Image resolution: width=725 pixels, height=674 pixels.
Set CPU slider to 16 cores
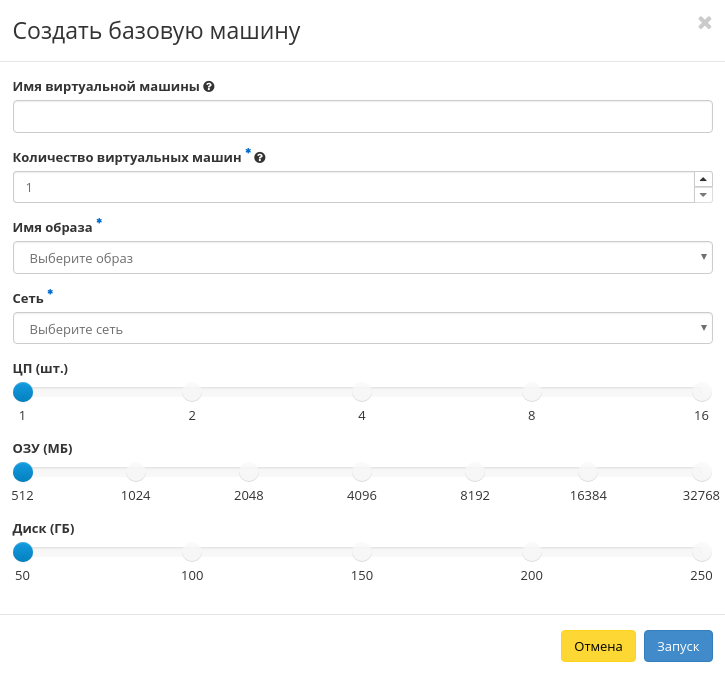702,392
